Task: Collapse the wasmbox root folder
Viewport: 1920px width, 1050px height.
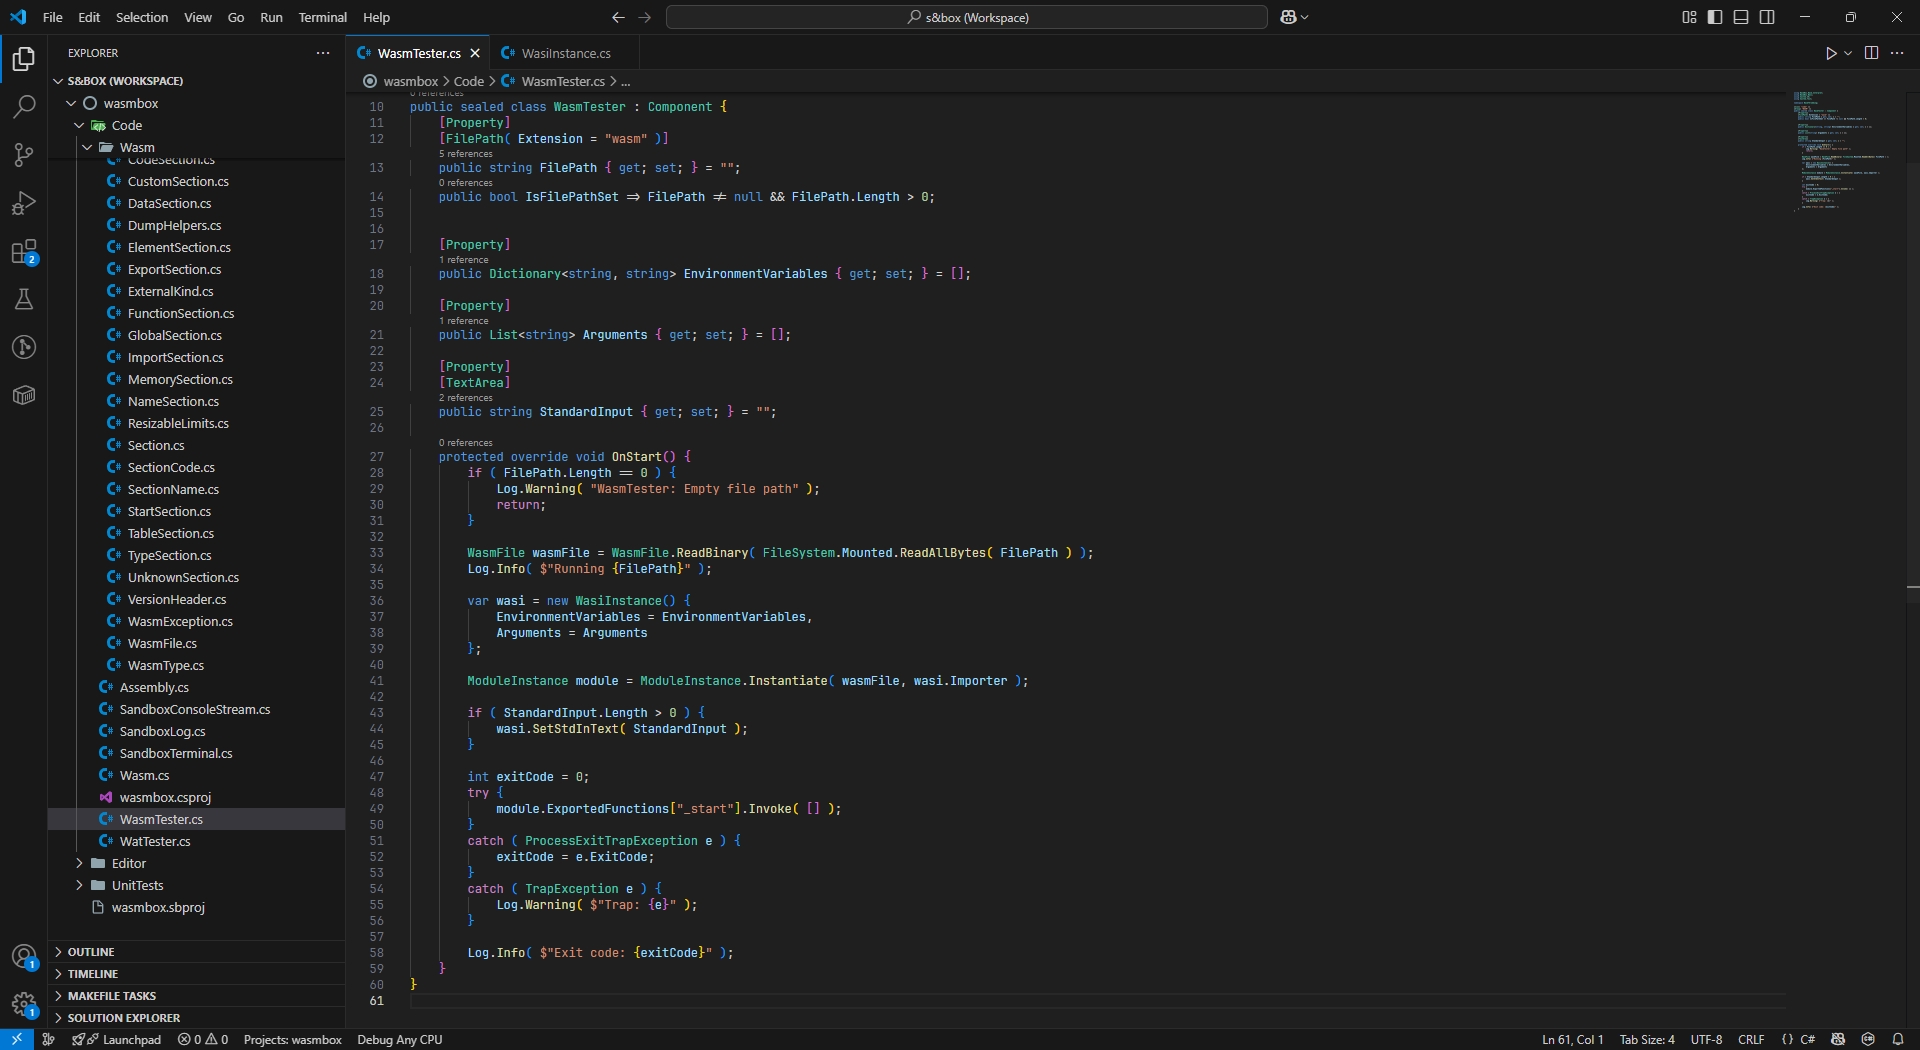Action: 196,103
